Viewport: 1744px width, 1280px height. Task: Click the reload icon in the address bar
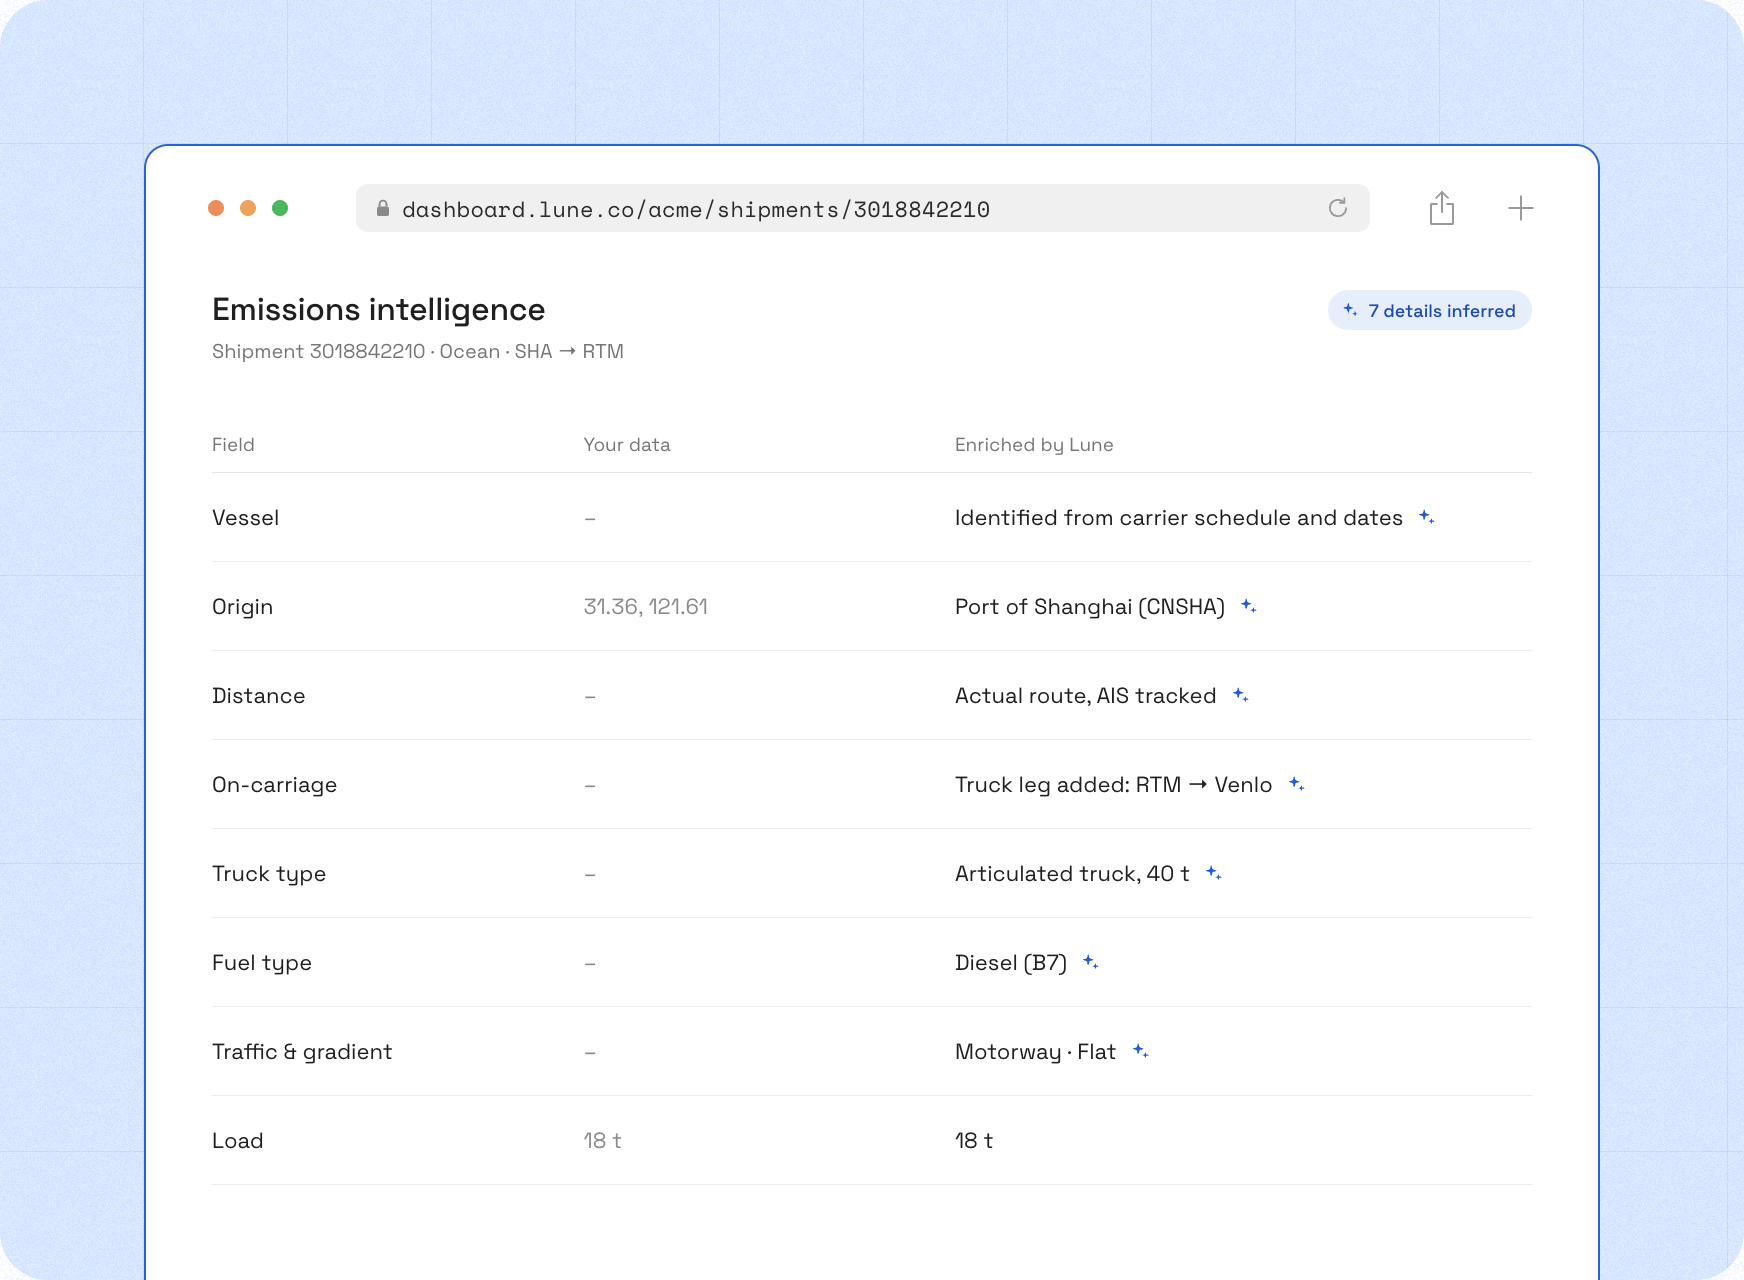1338,208
